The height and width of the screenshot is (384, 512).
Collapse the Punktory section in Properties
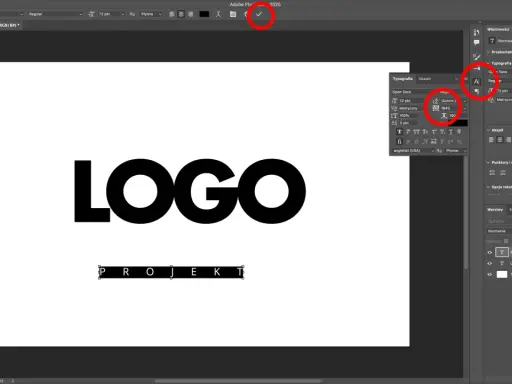[x=488, y=162]
